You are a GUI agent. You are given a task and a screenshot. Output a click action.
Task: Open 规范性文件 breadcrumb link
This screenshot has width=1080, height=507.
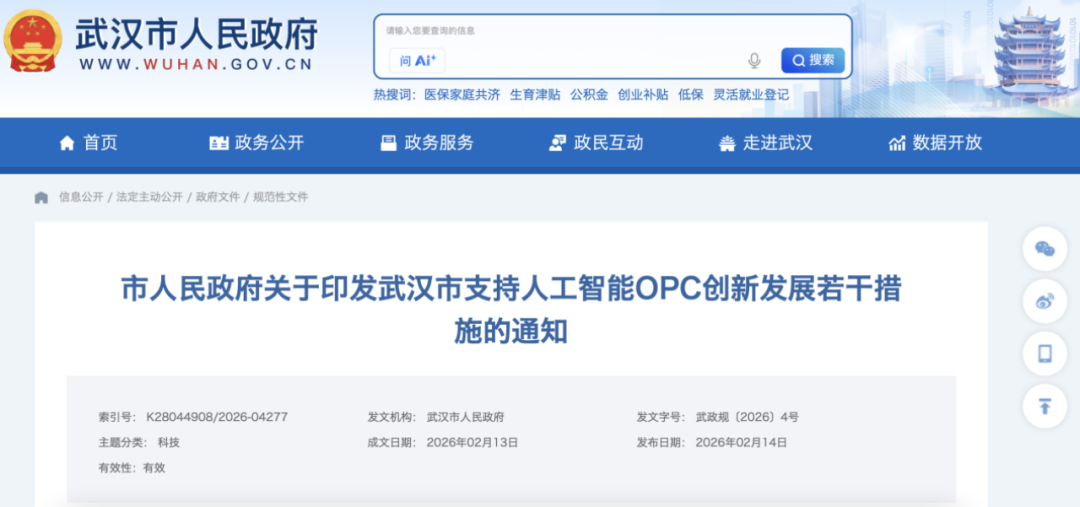(281, 197)
